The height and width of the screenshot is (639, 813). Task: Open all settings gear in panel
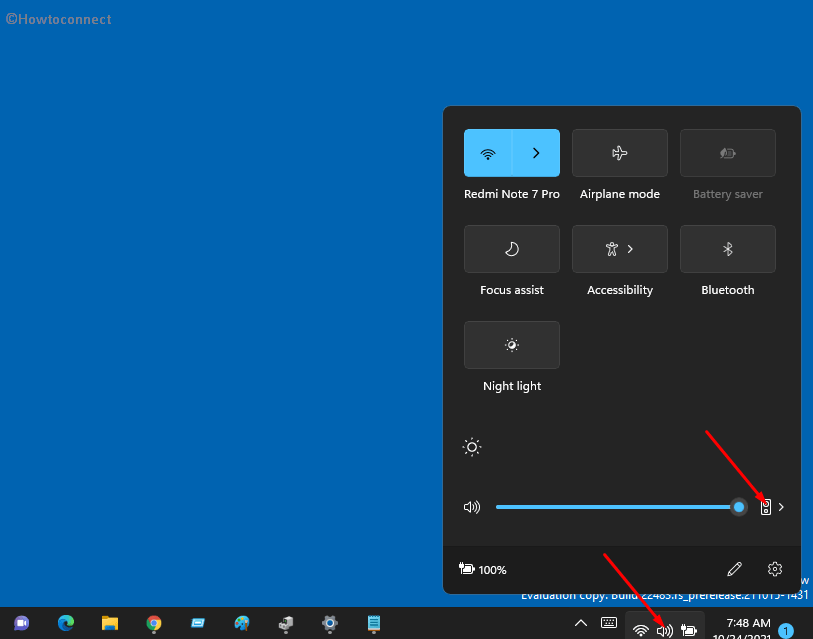click(775, 569)
